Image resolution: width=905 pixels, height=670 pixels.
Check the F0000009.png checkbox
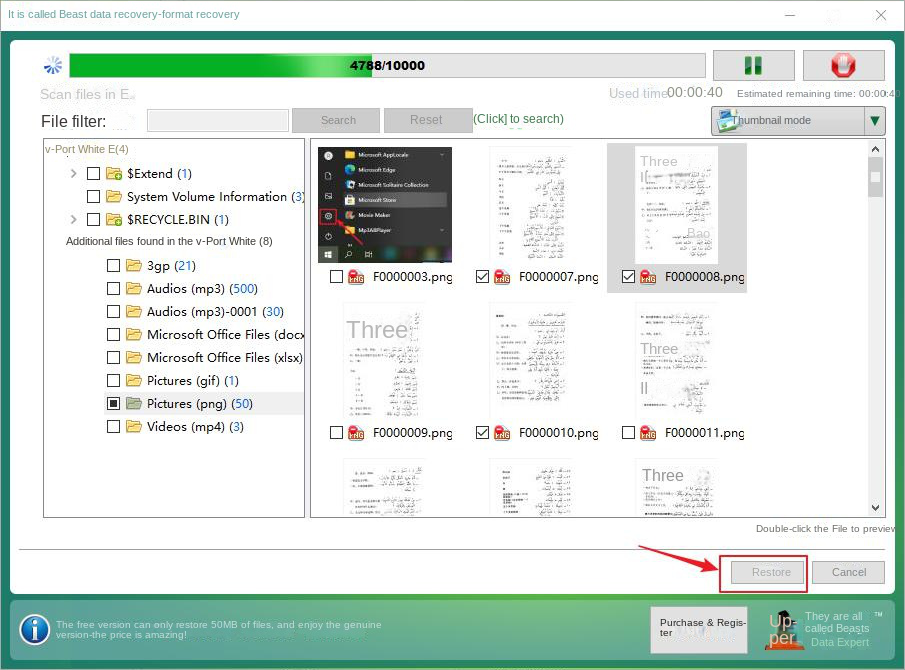click(337, 433)
